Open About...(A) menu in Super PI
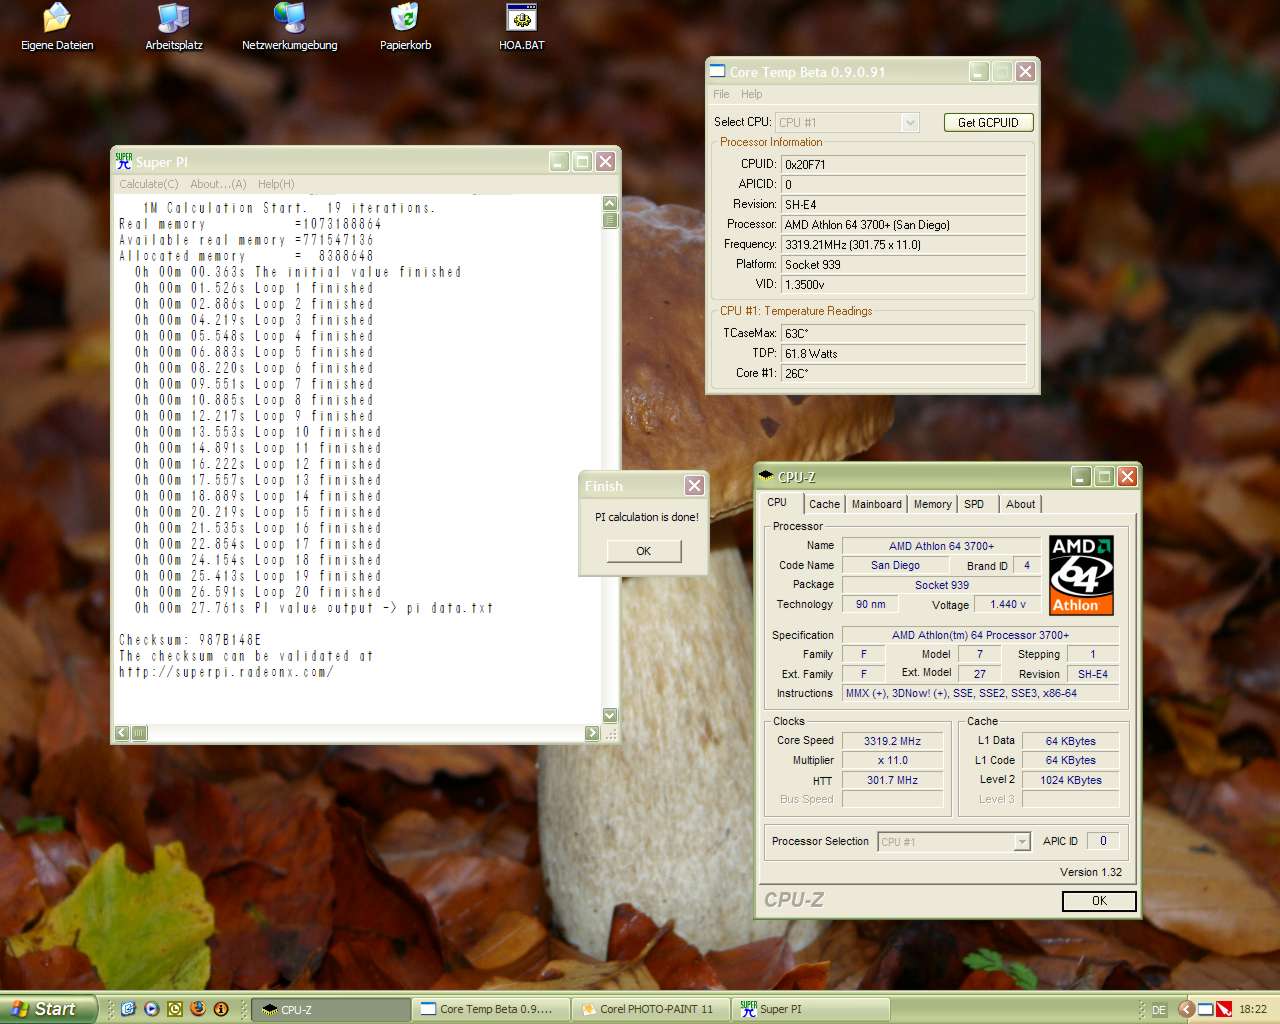The height and width of the screenshot is (1024, 1280). coord(218,184)
